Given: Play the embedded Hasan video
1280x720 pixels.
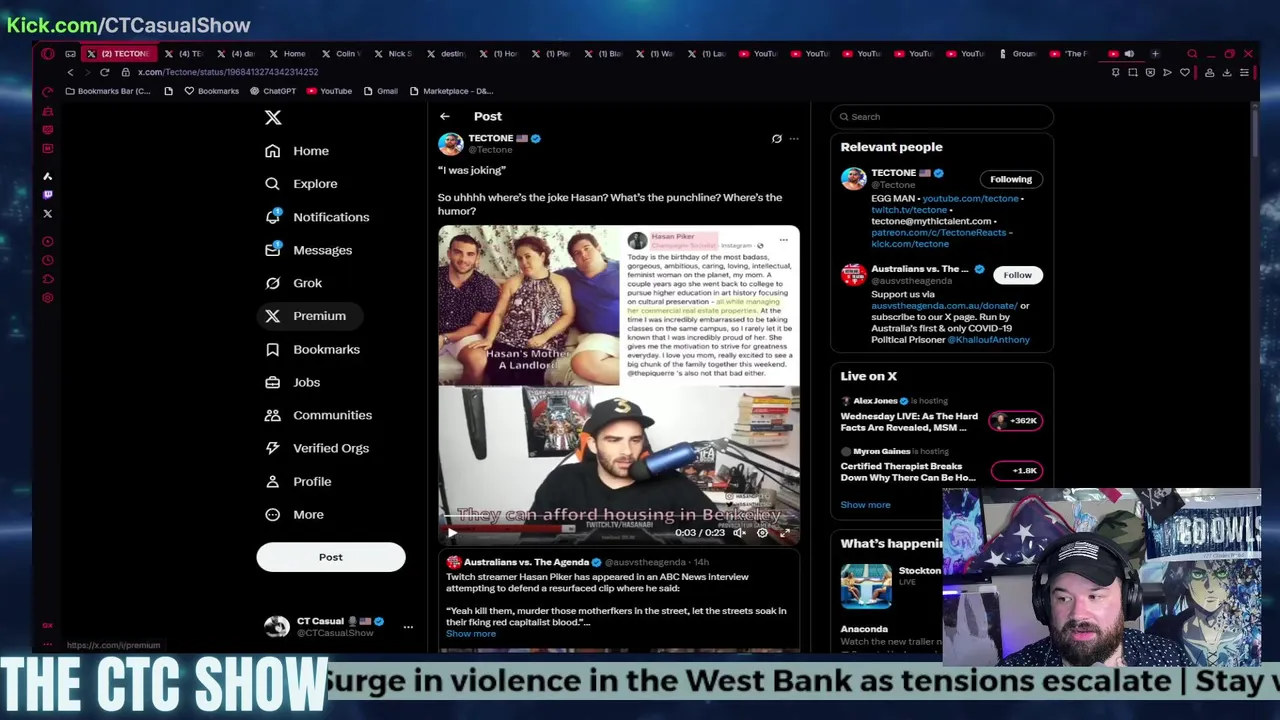Looking at the screenshot, I should coord(451,533).
